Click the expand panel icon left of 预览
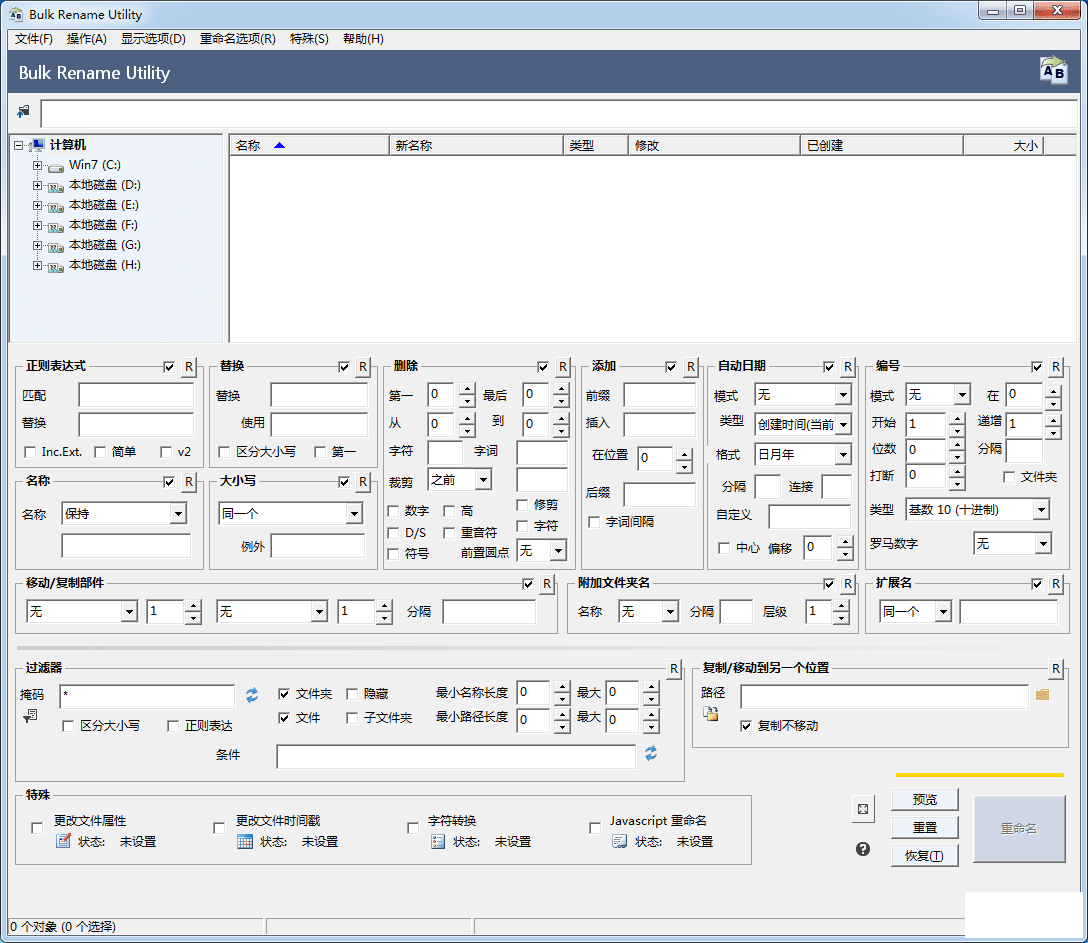The width and height of the screenshot is (1088, 943). click(x=862, y=809)
